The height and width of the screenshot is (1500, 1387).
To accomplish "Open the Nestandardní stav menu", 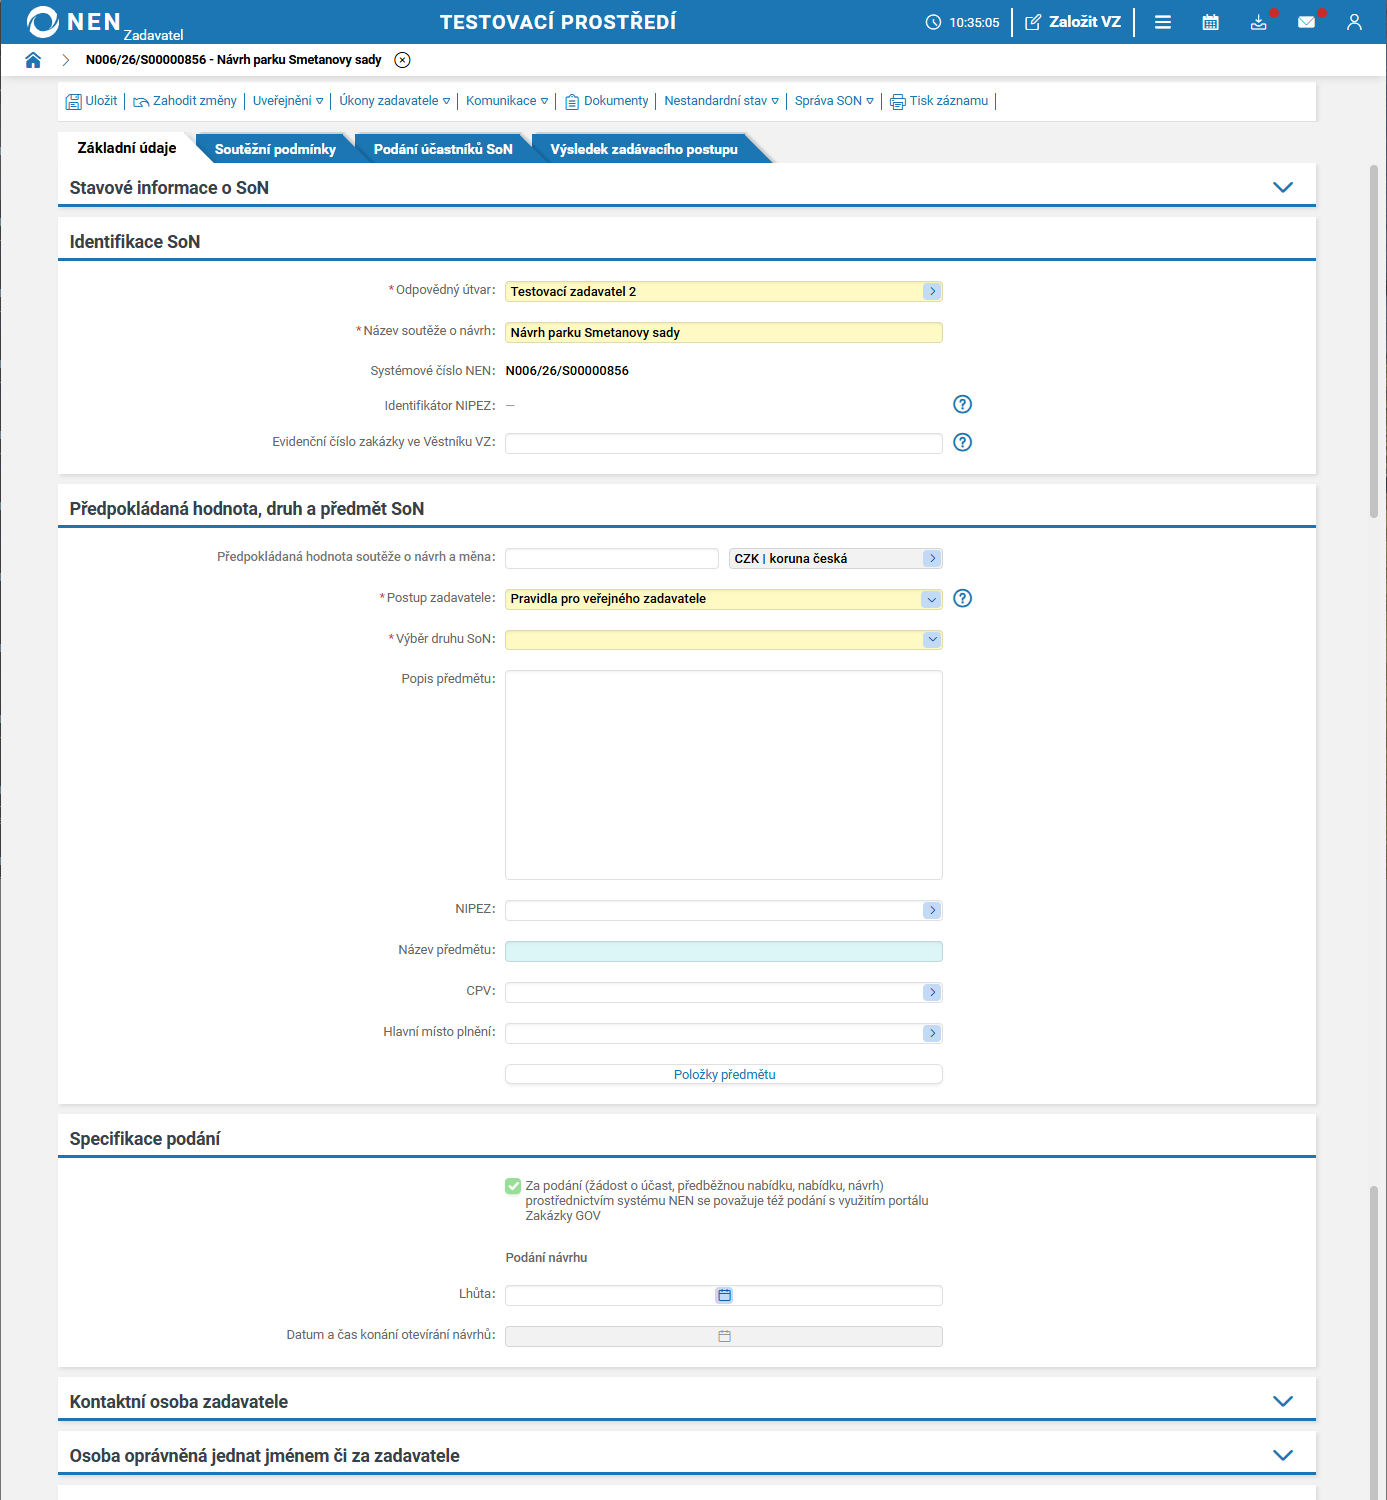I will pyautogui.click(x=721, y=101).
